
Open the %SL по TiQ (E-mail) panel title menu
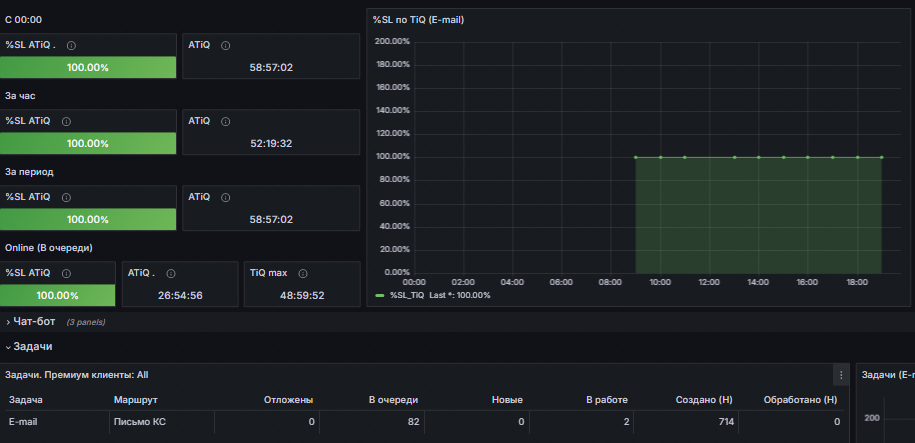418,20
